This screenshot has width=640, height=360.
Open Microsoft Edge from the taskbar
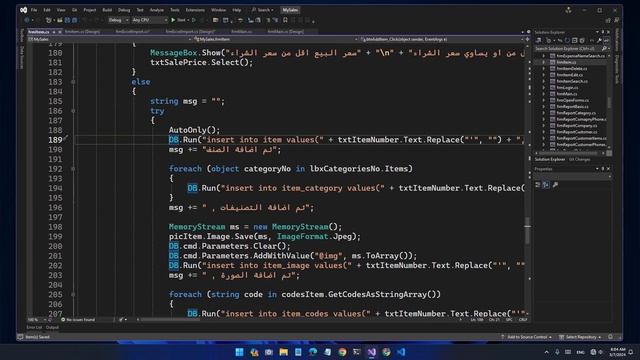click(313, 352)
